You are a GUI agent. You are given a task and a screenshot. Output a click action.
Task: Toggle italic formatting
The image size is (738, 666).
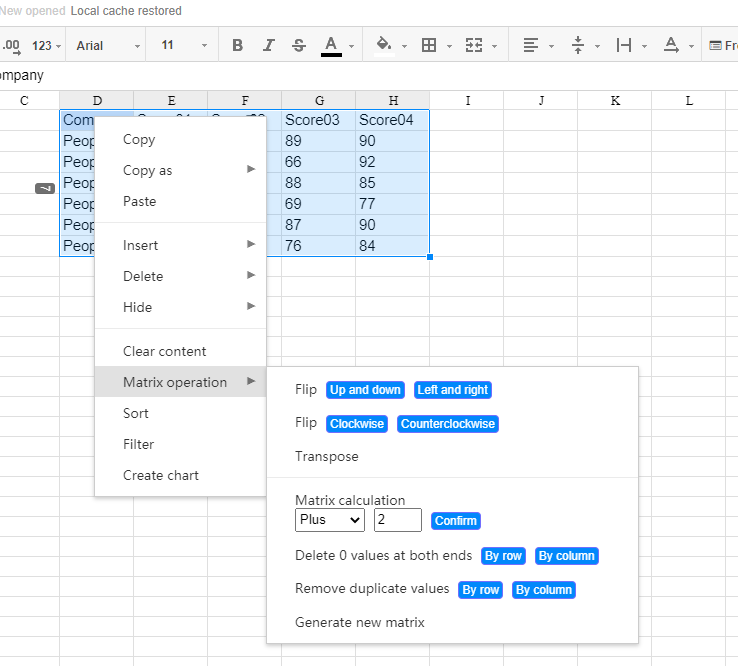coord(268,45)
